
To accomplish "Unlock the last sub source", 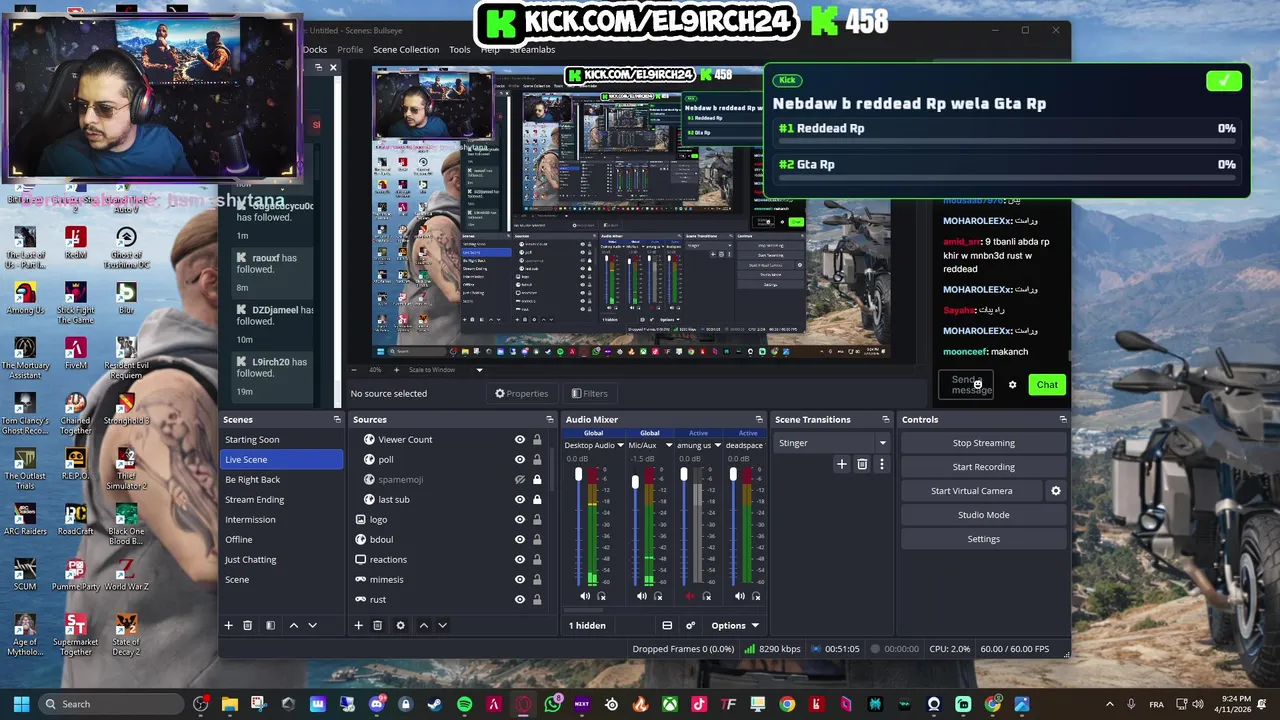I will pos(537,499).
